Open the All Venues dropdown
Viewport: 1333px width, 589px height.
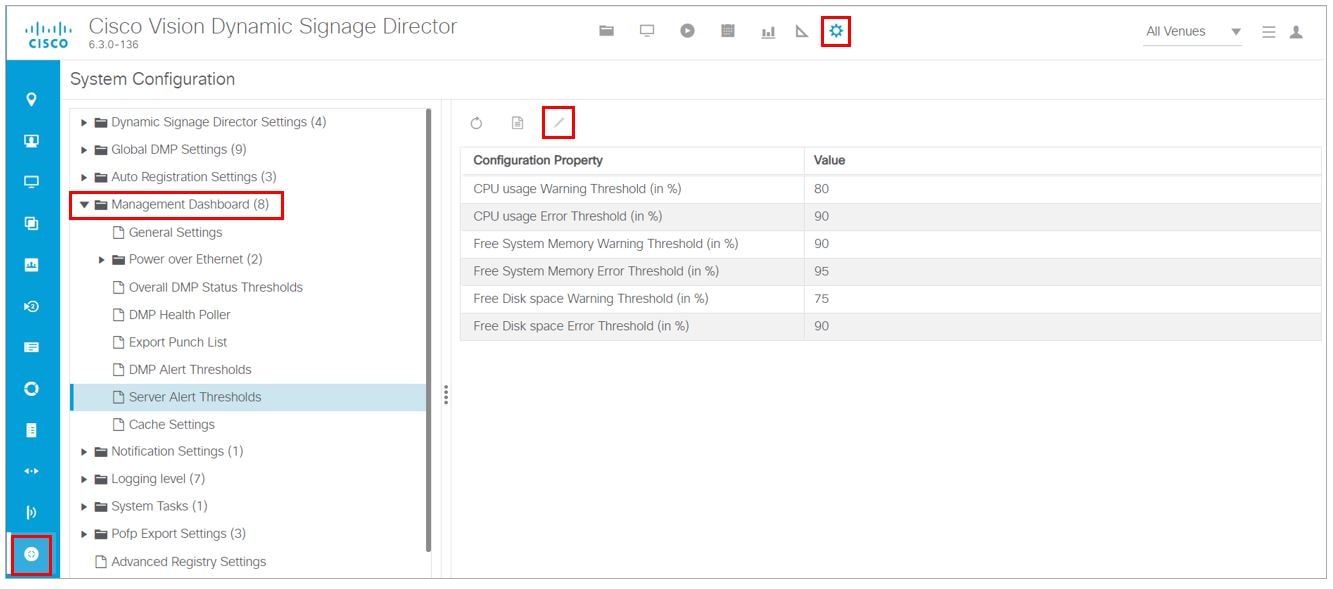click(x=1193, y=32)
